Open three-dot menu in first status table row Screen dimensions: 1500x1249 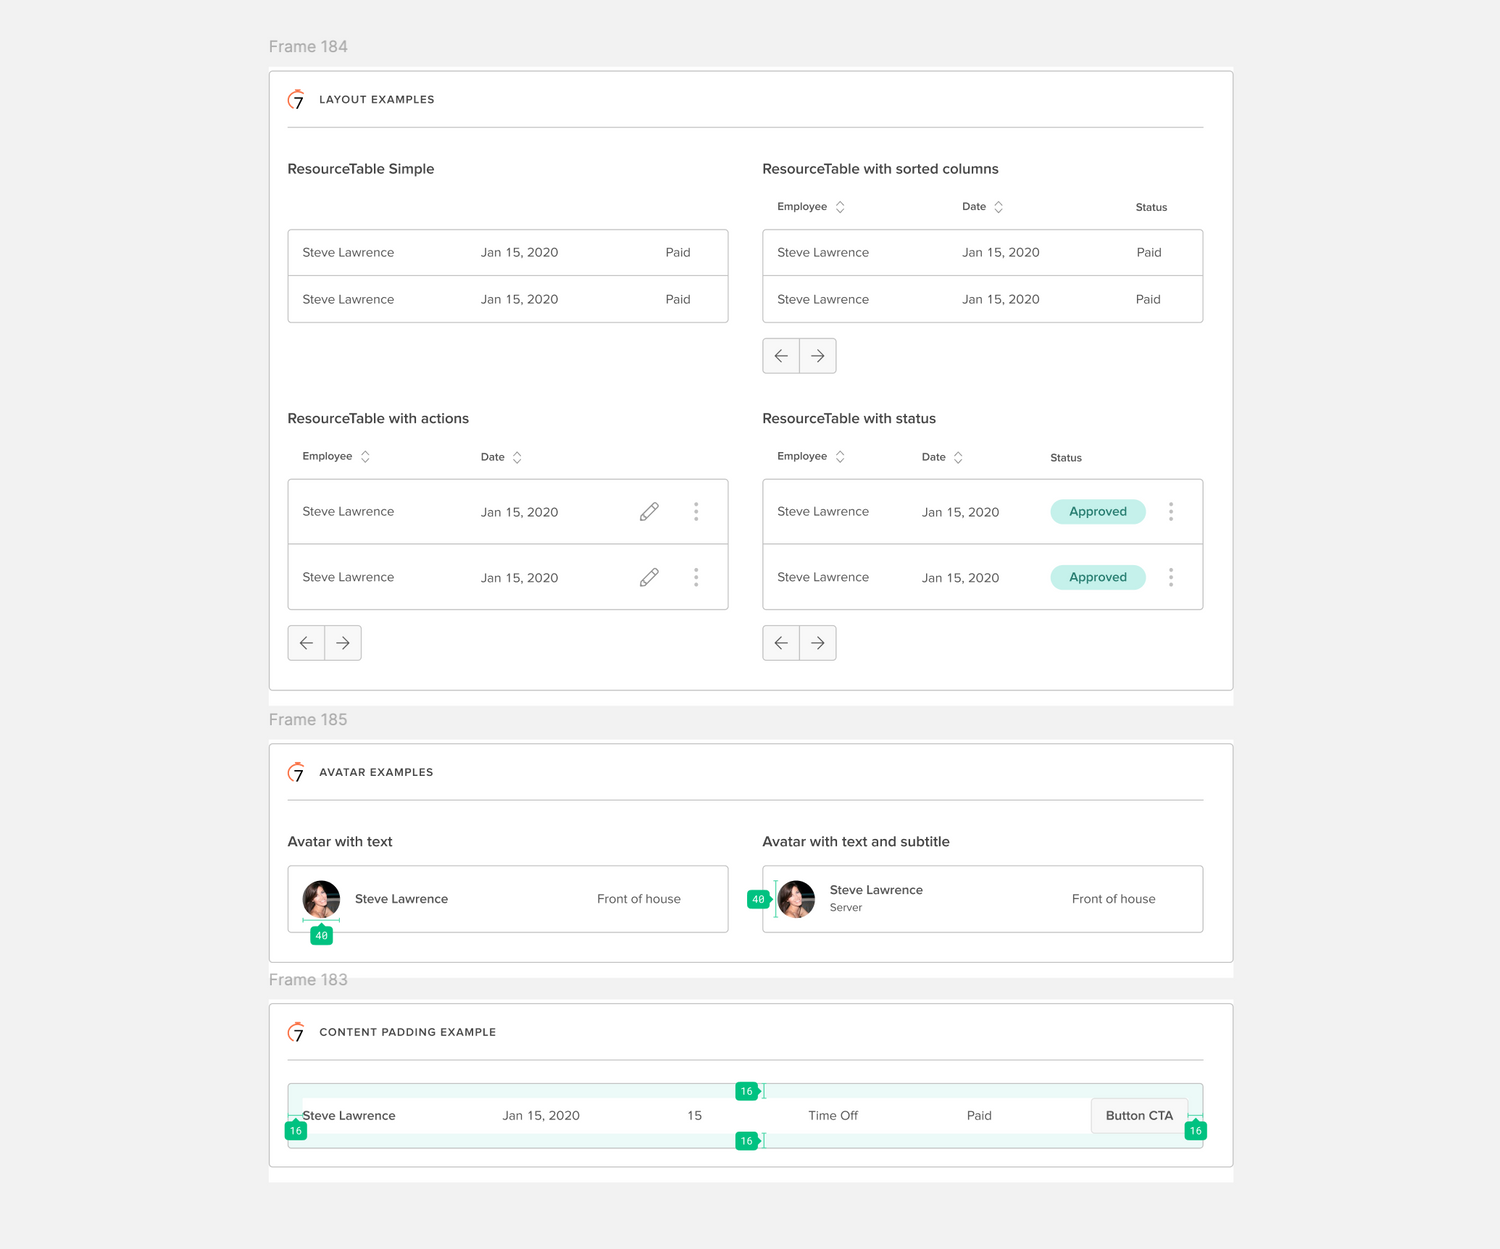click(x=1171, y=512)
